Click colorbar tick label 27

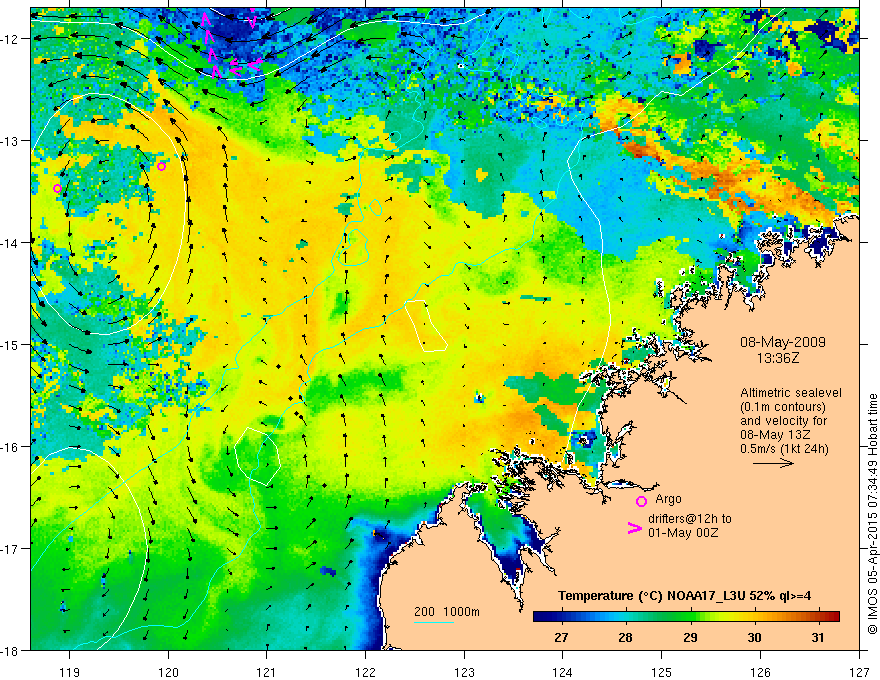pyautogui.click(x=561, y=637)
